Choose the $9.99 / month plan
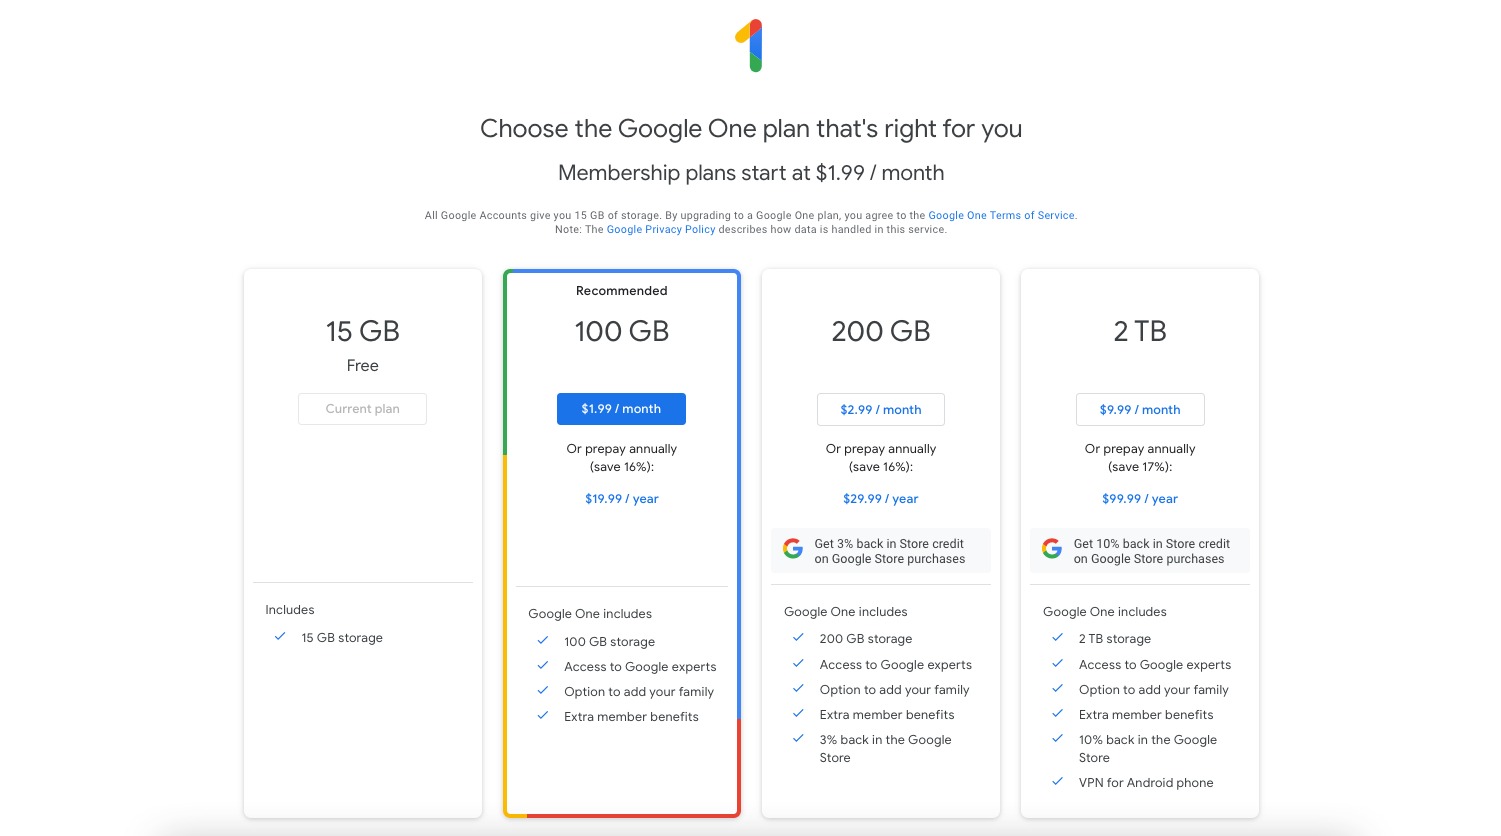Viewport: 1501px width, 836px height. click(1140, 409)
